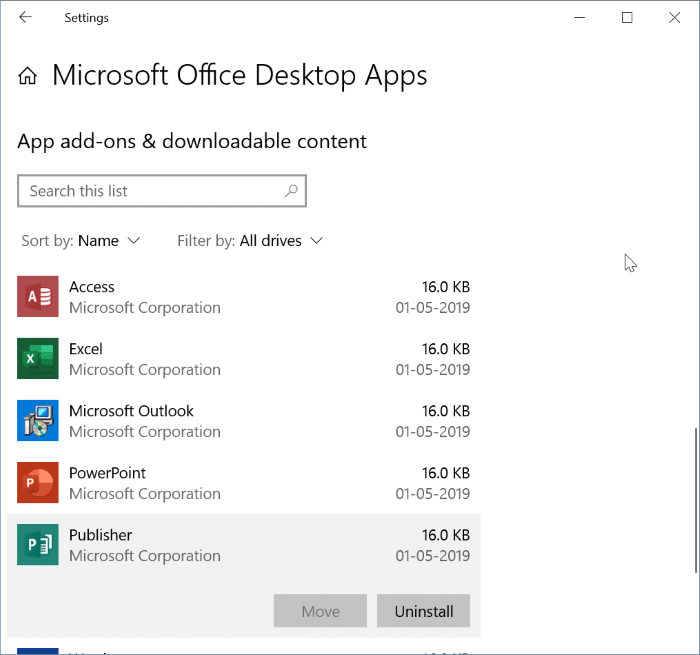
Task: Select the Microsoft Outlook entry name
Action: [131, 411]
